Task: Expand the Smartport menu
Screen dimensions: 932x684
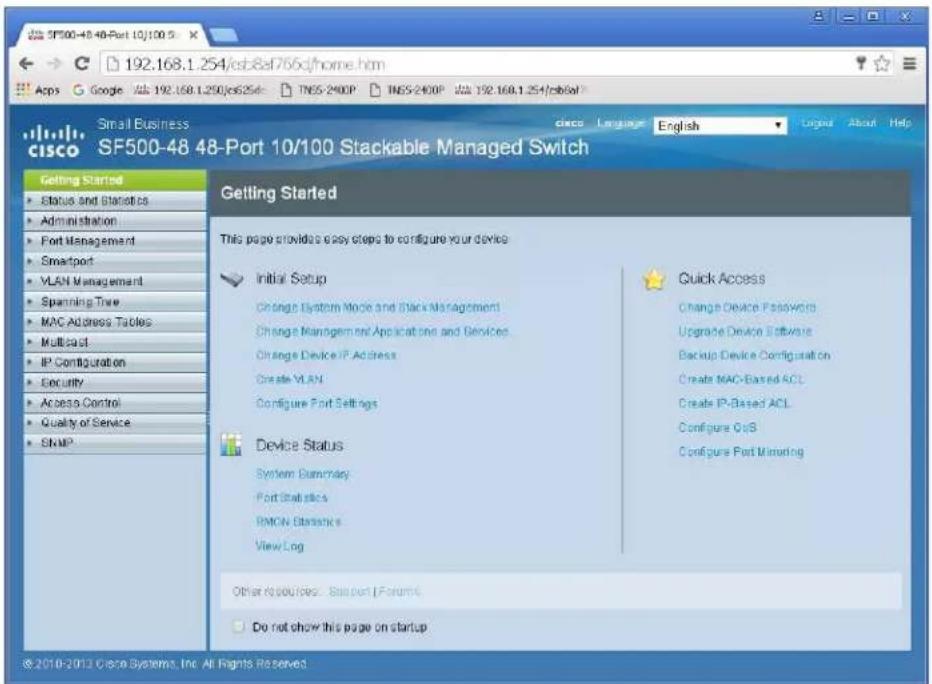Action: (x=115, y=261)
